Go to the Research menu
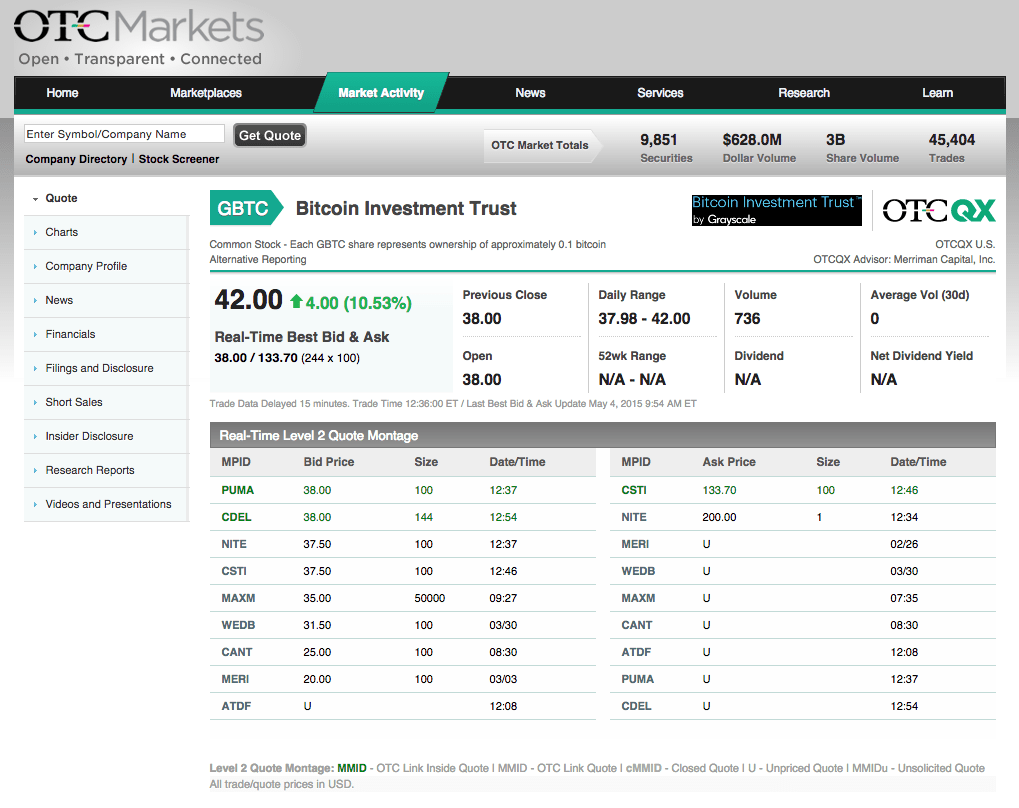 coord(804,93)
